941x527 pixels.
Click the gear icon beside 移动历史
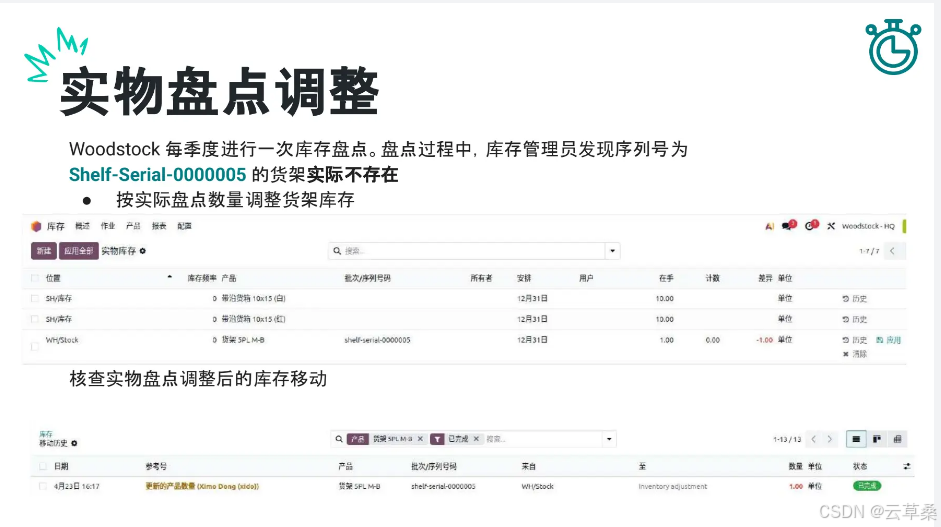74,443
